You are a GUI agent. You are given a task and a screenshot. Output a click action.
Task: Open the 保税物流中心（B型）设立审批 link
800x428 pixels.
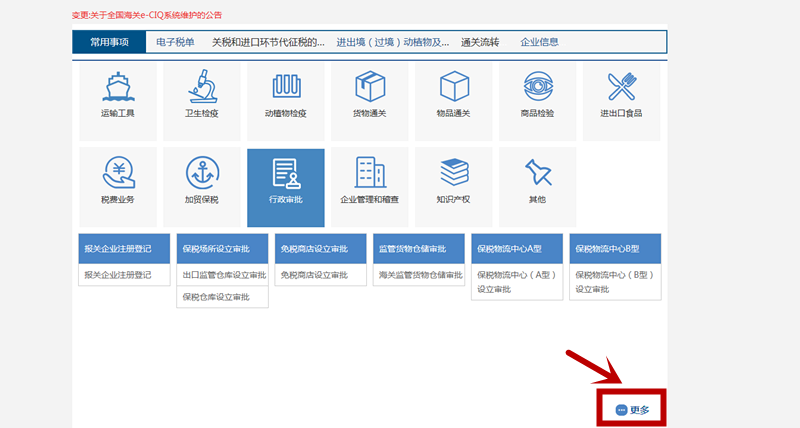click(615, 282)
